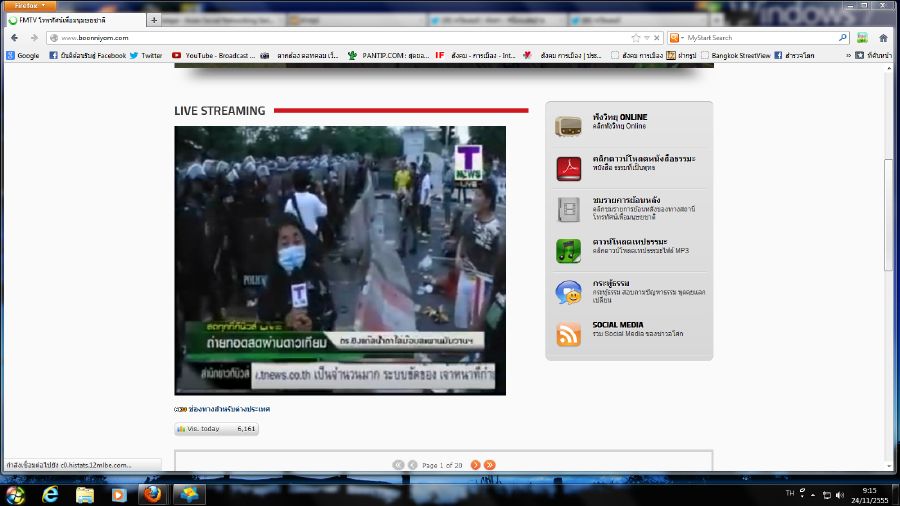Image resolution: width=900 pixels, height=506 pixels.
Task: Click the bookmark star in address bar
Action: pyautogui.click(x=635, y=38)
